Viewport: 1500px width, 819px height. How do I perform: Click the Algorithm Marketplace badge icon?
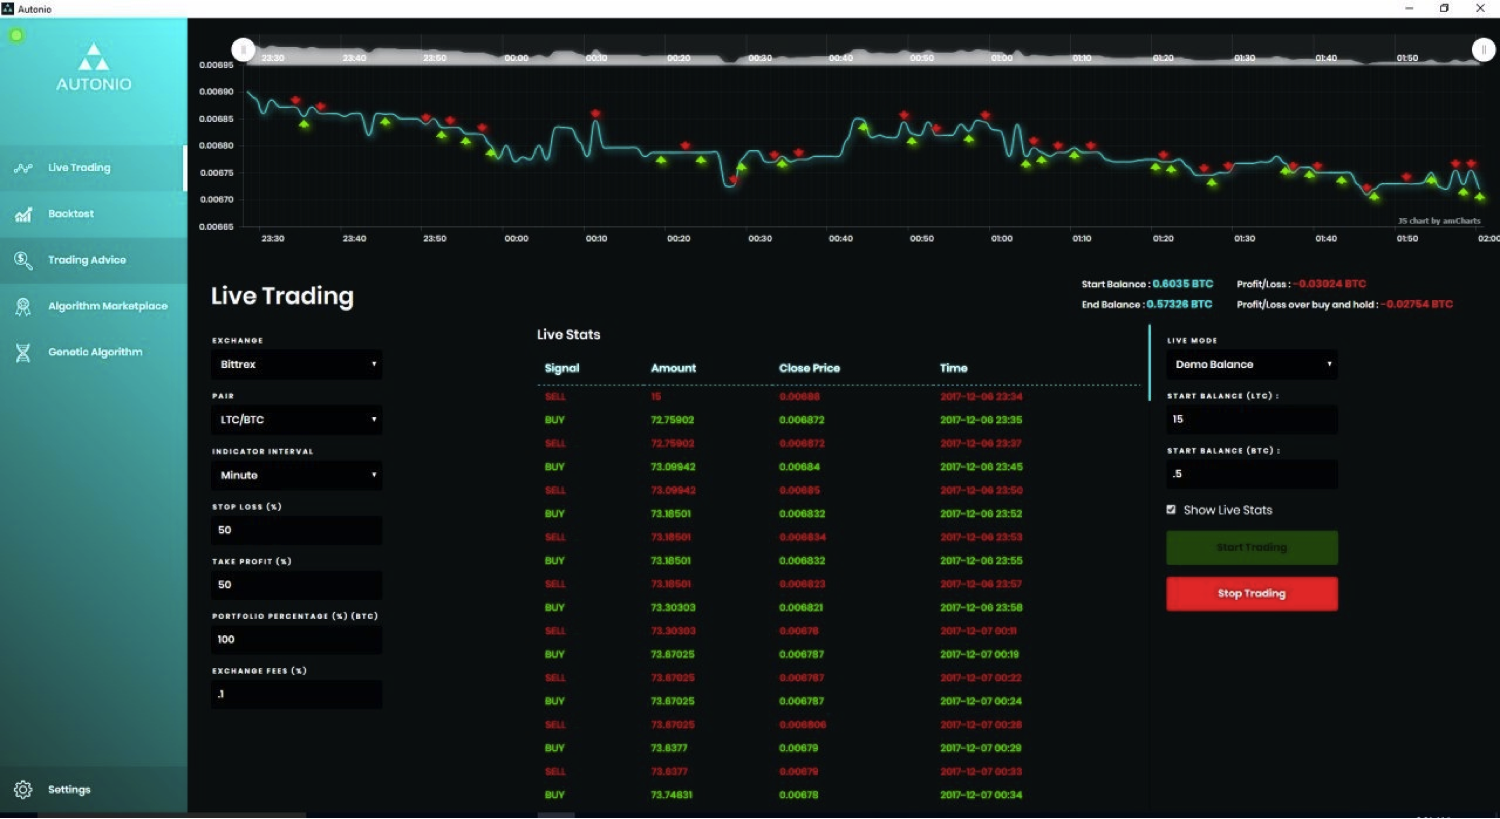point(23,306)
